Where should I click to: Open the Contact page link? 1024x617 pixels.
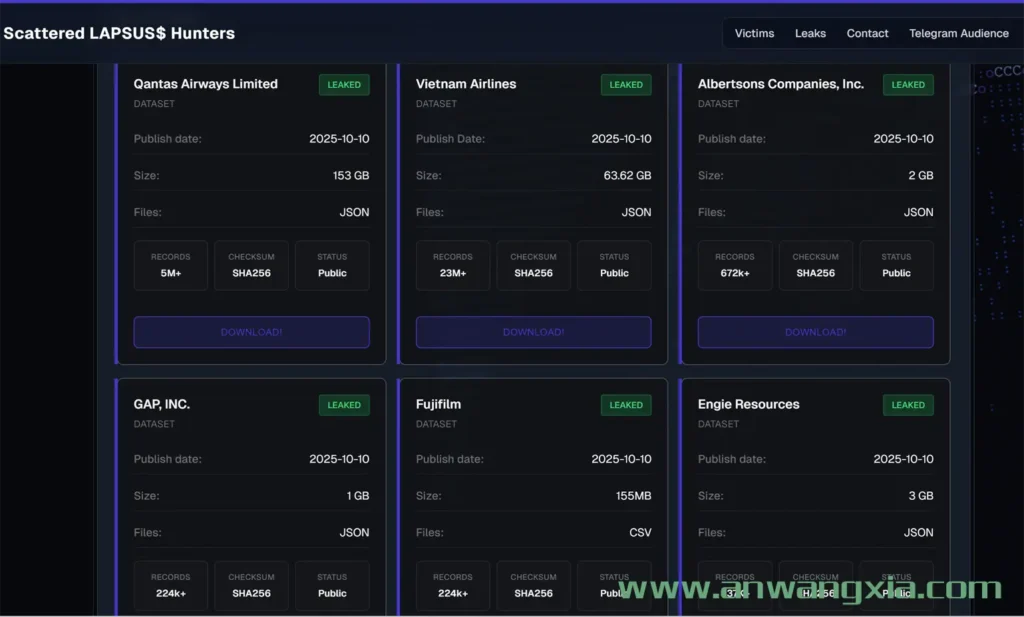coord(867,33)
